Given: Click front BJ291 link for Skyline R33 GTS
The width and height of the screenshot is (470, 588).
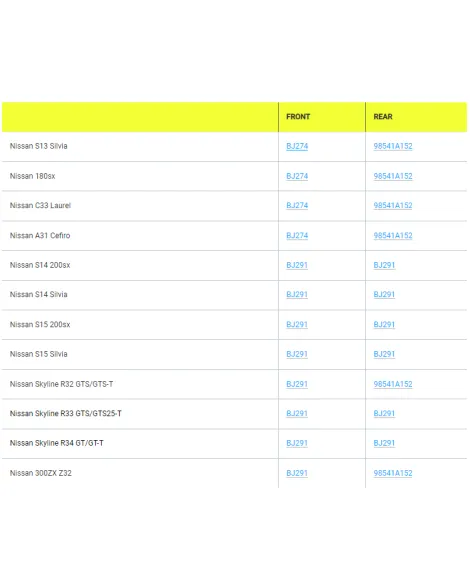Looking at the screenshot, I should (297, 413).
